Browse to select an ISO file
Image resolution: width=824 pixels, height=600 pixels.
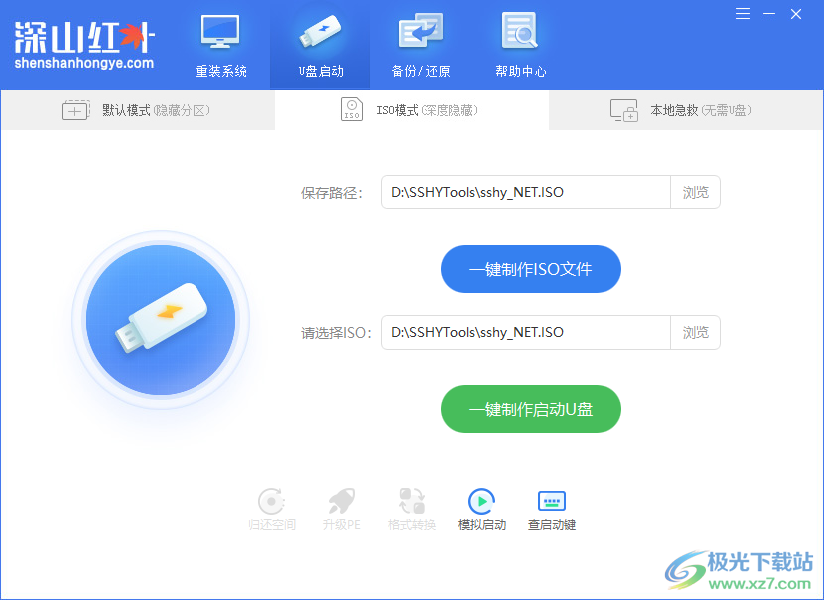(695, 332)
